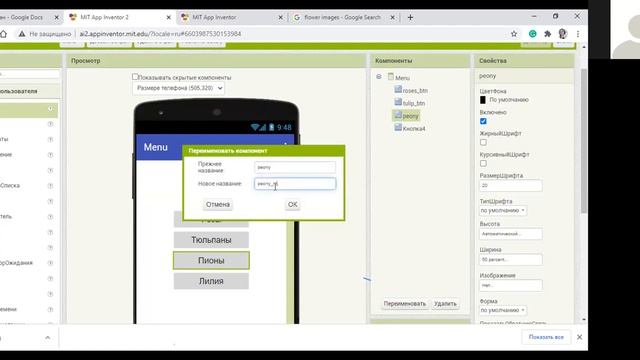This screenshot has height=360, width=640.
Task: Open the browser profile avatar
Action: [x=563, y=34]
